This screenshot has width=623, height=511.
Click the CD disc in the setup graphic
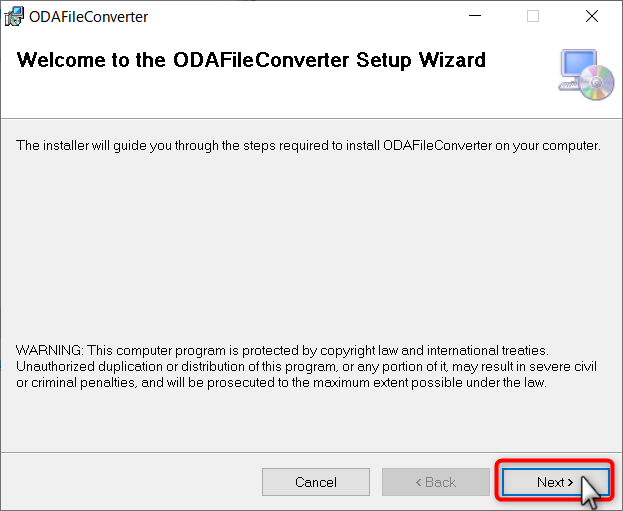pos(596,82)
